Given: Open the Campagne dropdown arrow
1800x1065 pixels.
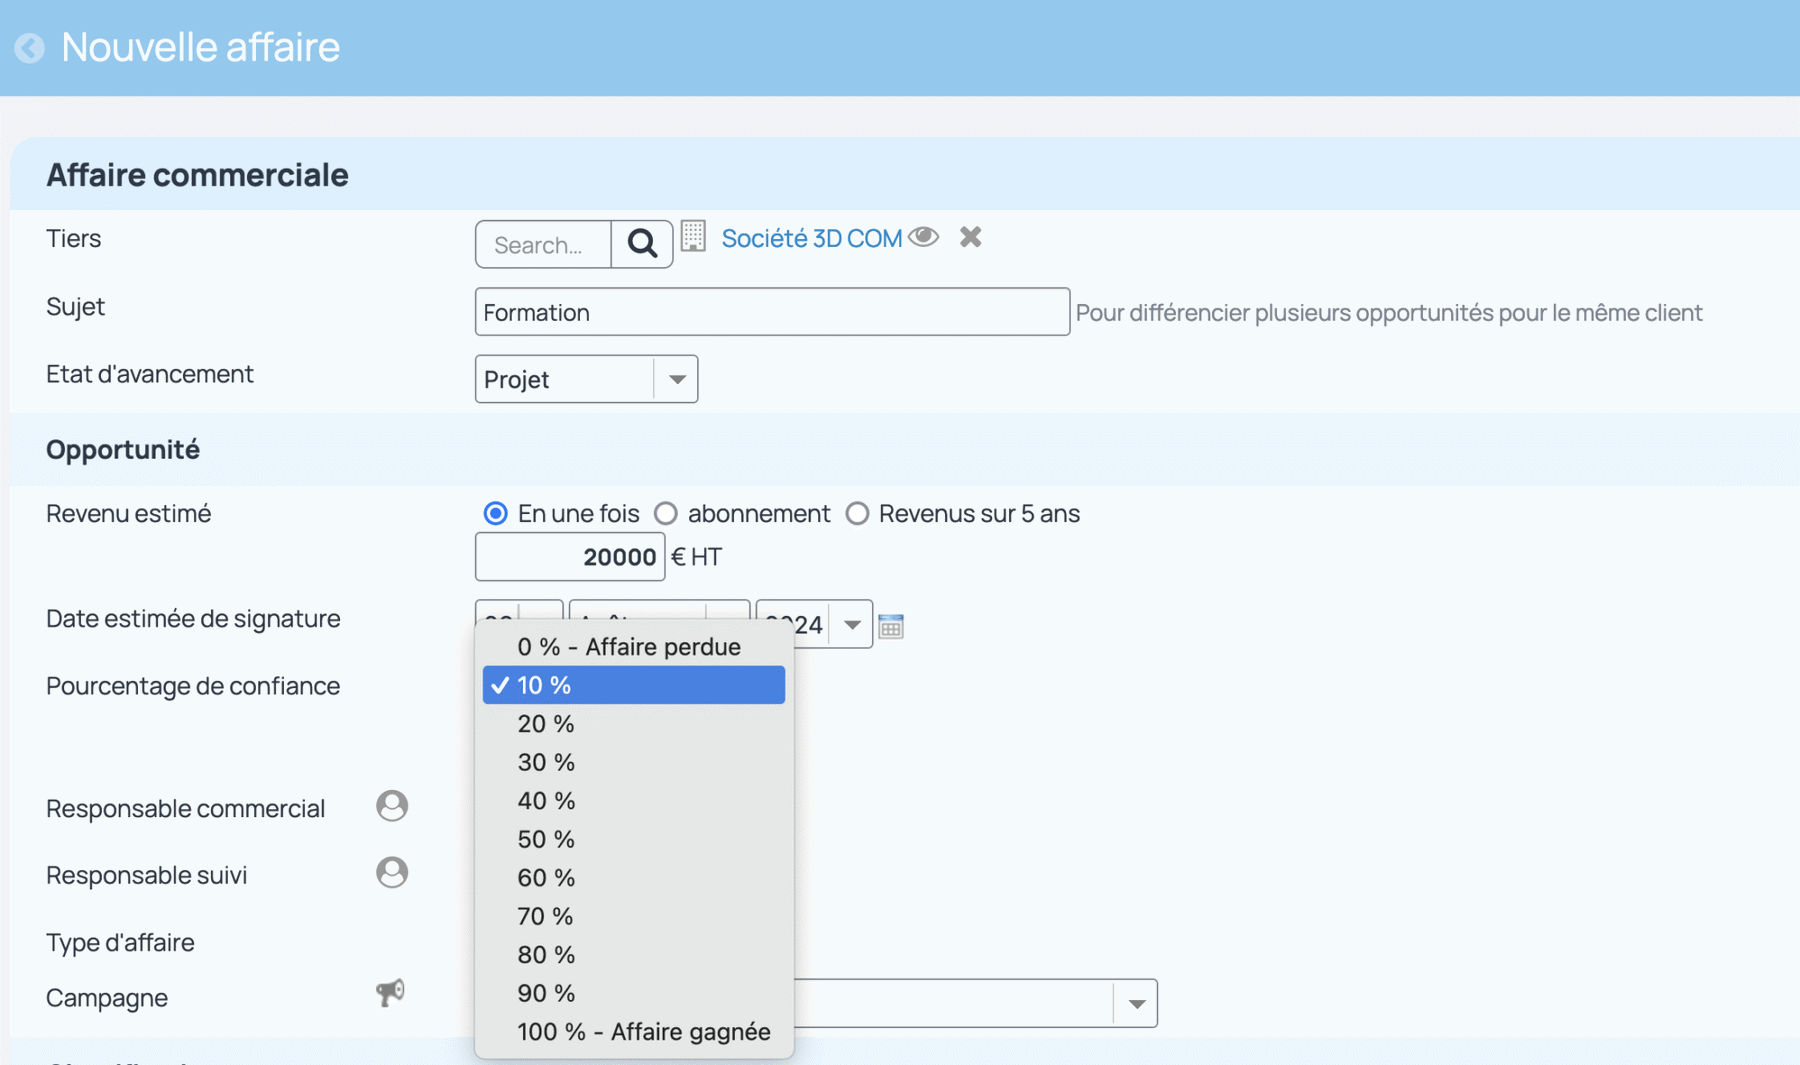Looking at the screenshot, I should pyautogui.click(x=1136, y=1003).
